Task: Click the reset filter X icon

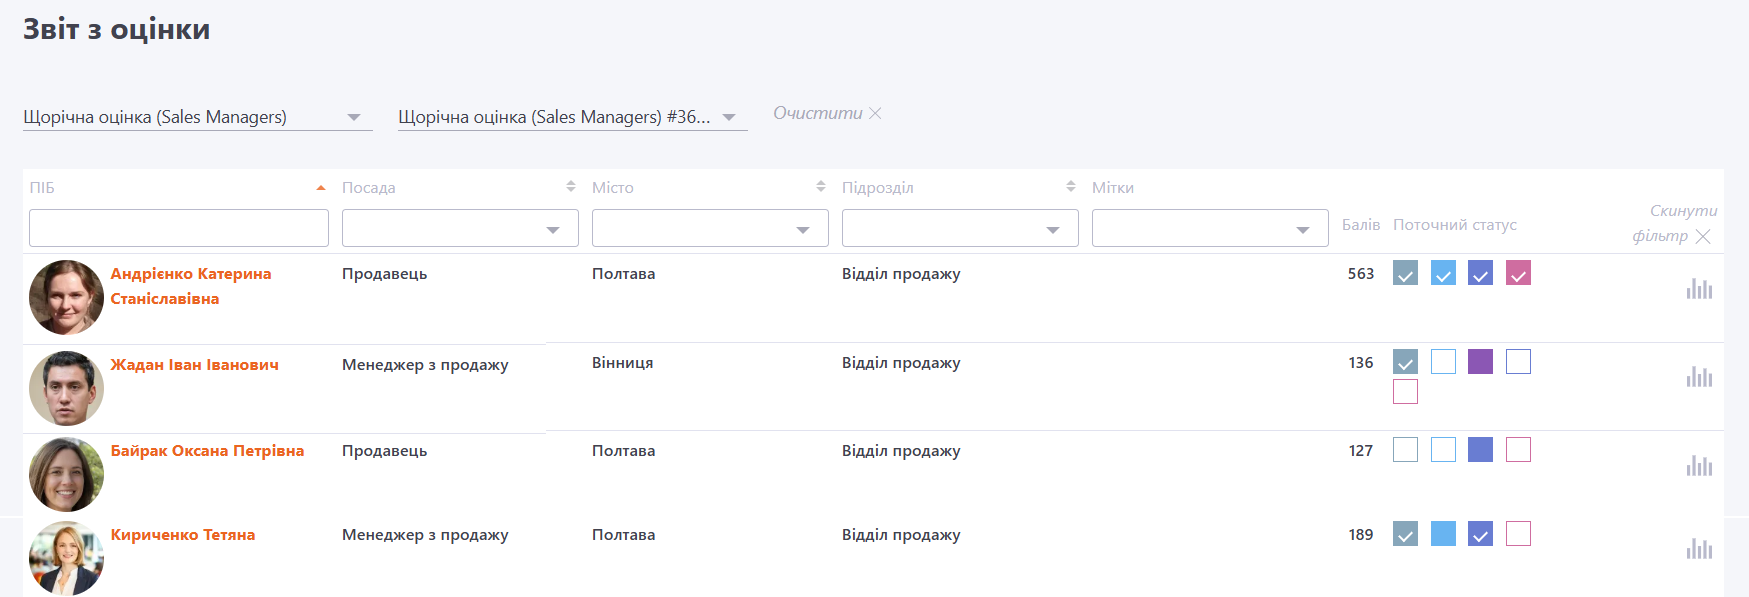Action: tap(1703, 236)
